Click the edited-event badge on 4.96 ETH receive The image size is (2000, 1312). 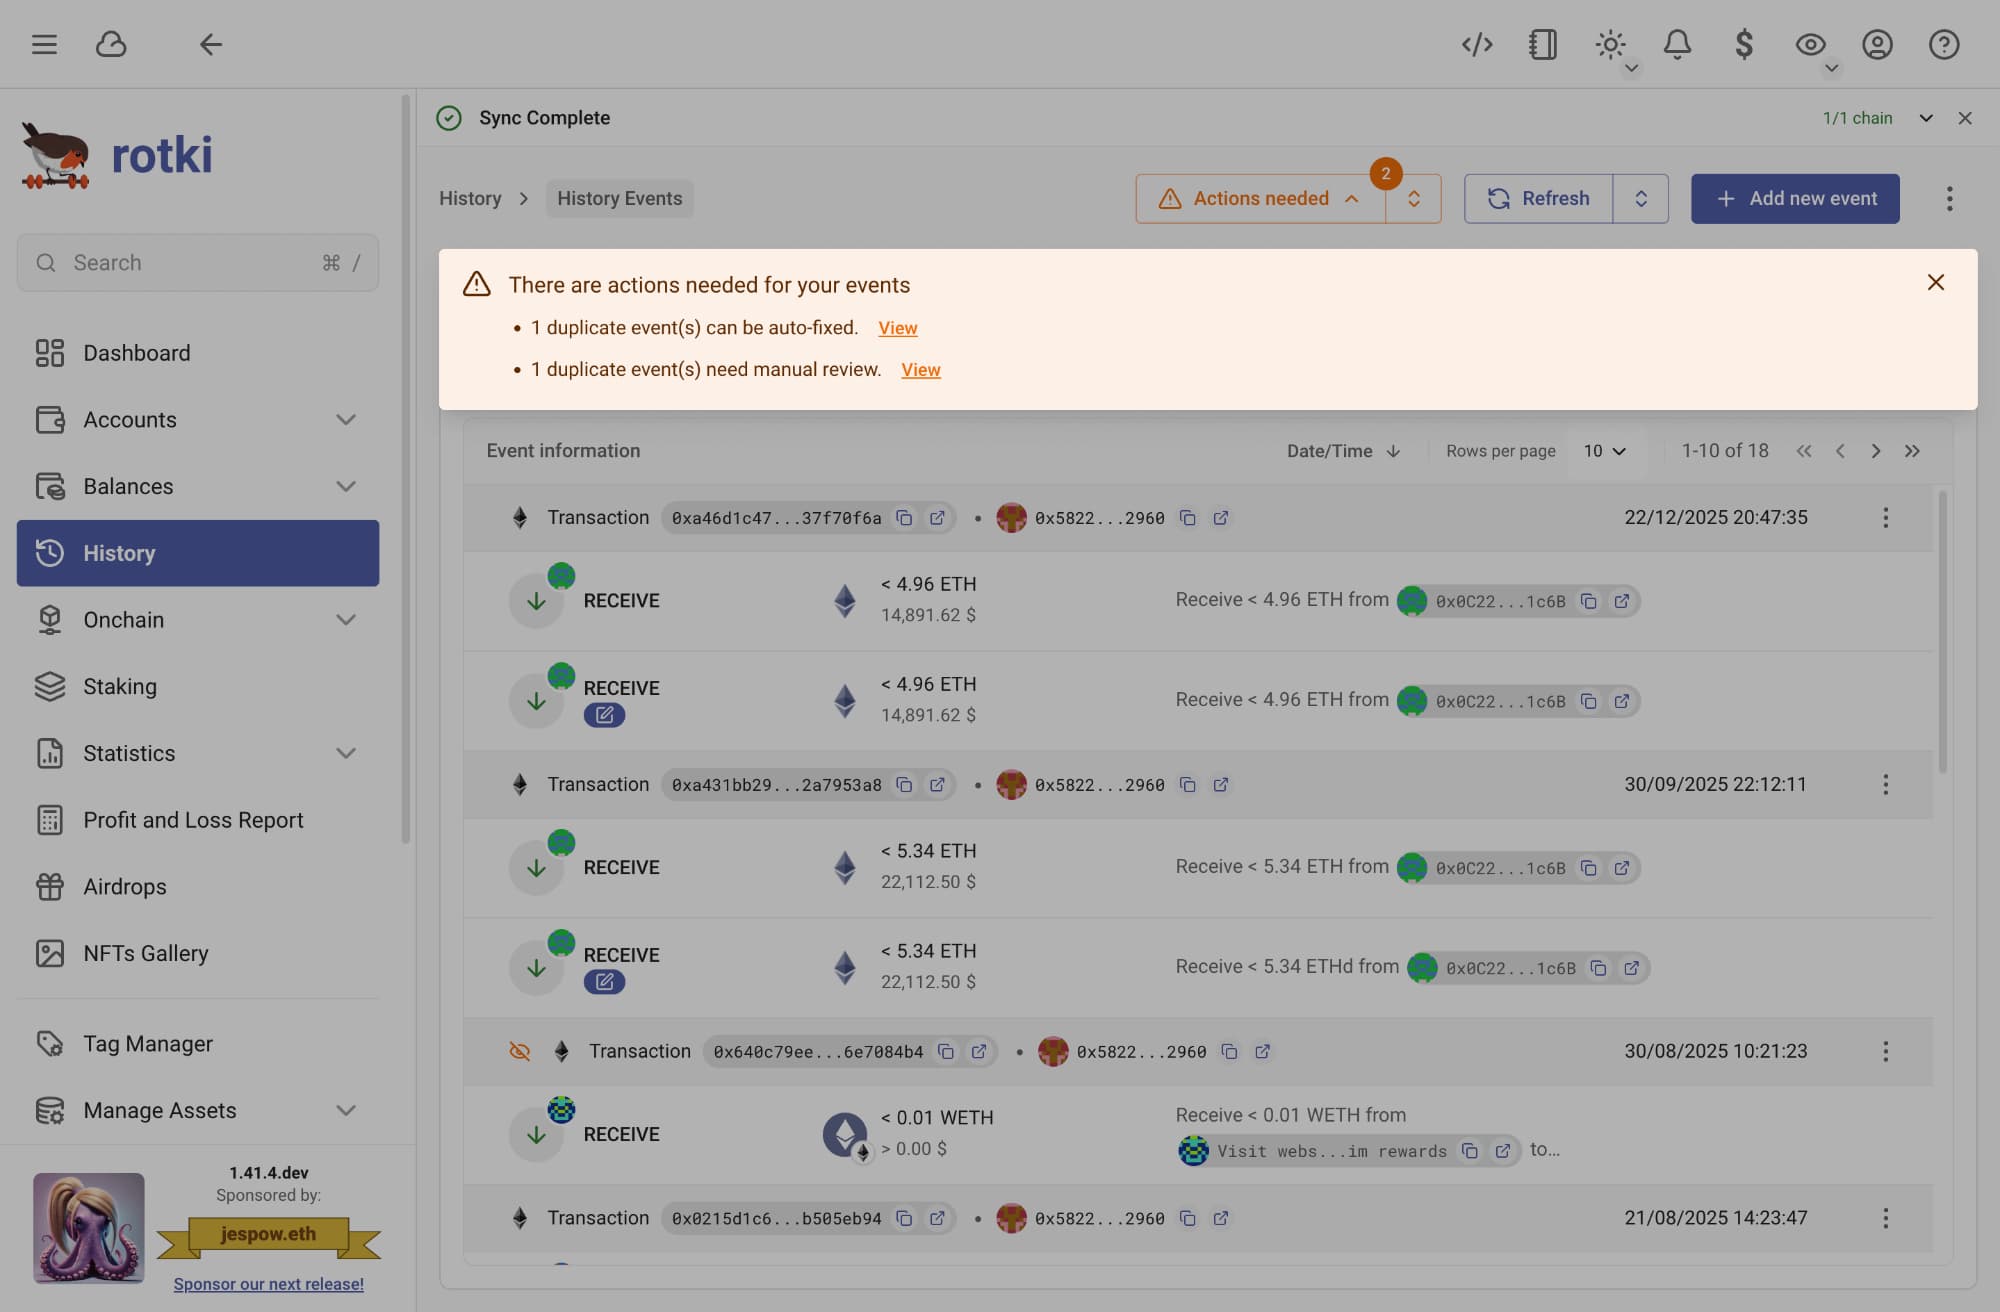coord(604,715)
